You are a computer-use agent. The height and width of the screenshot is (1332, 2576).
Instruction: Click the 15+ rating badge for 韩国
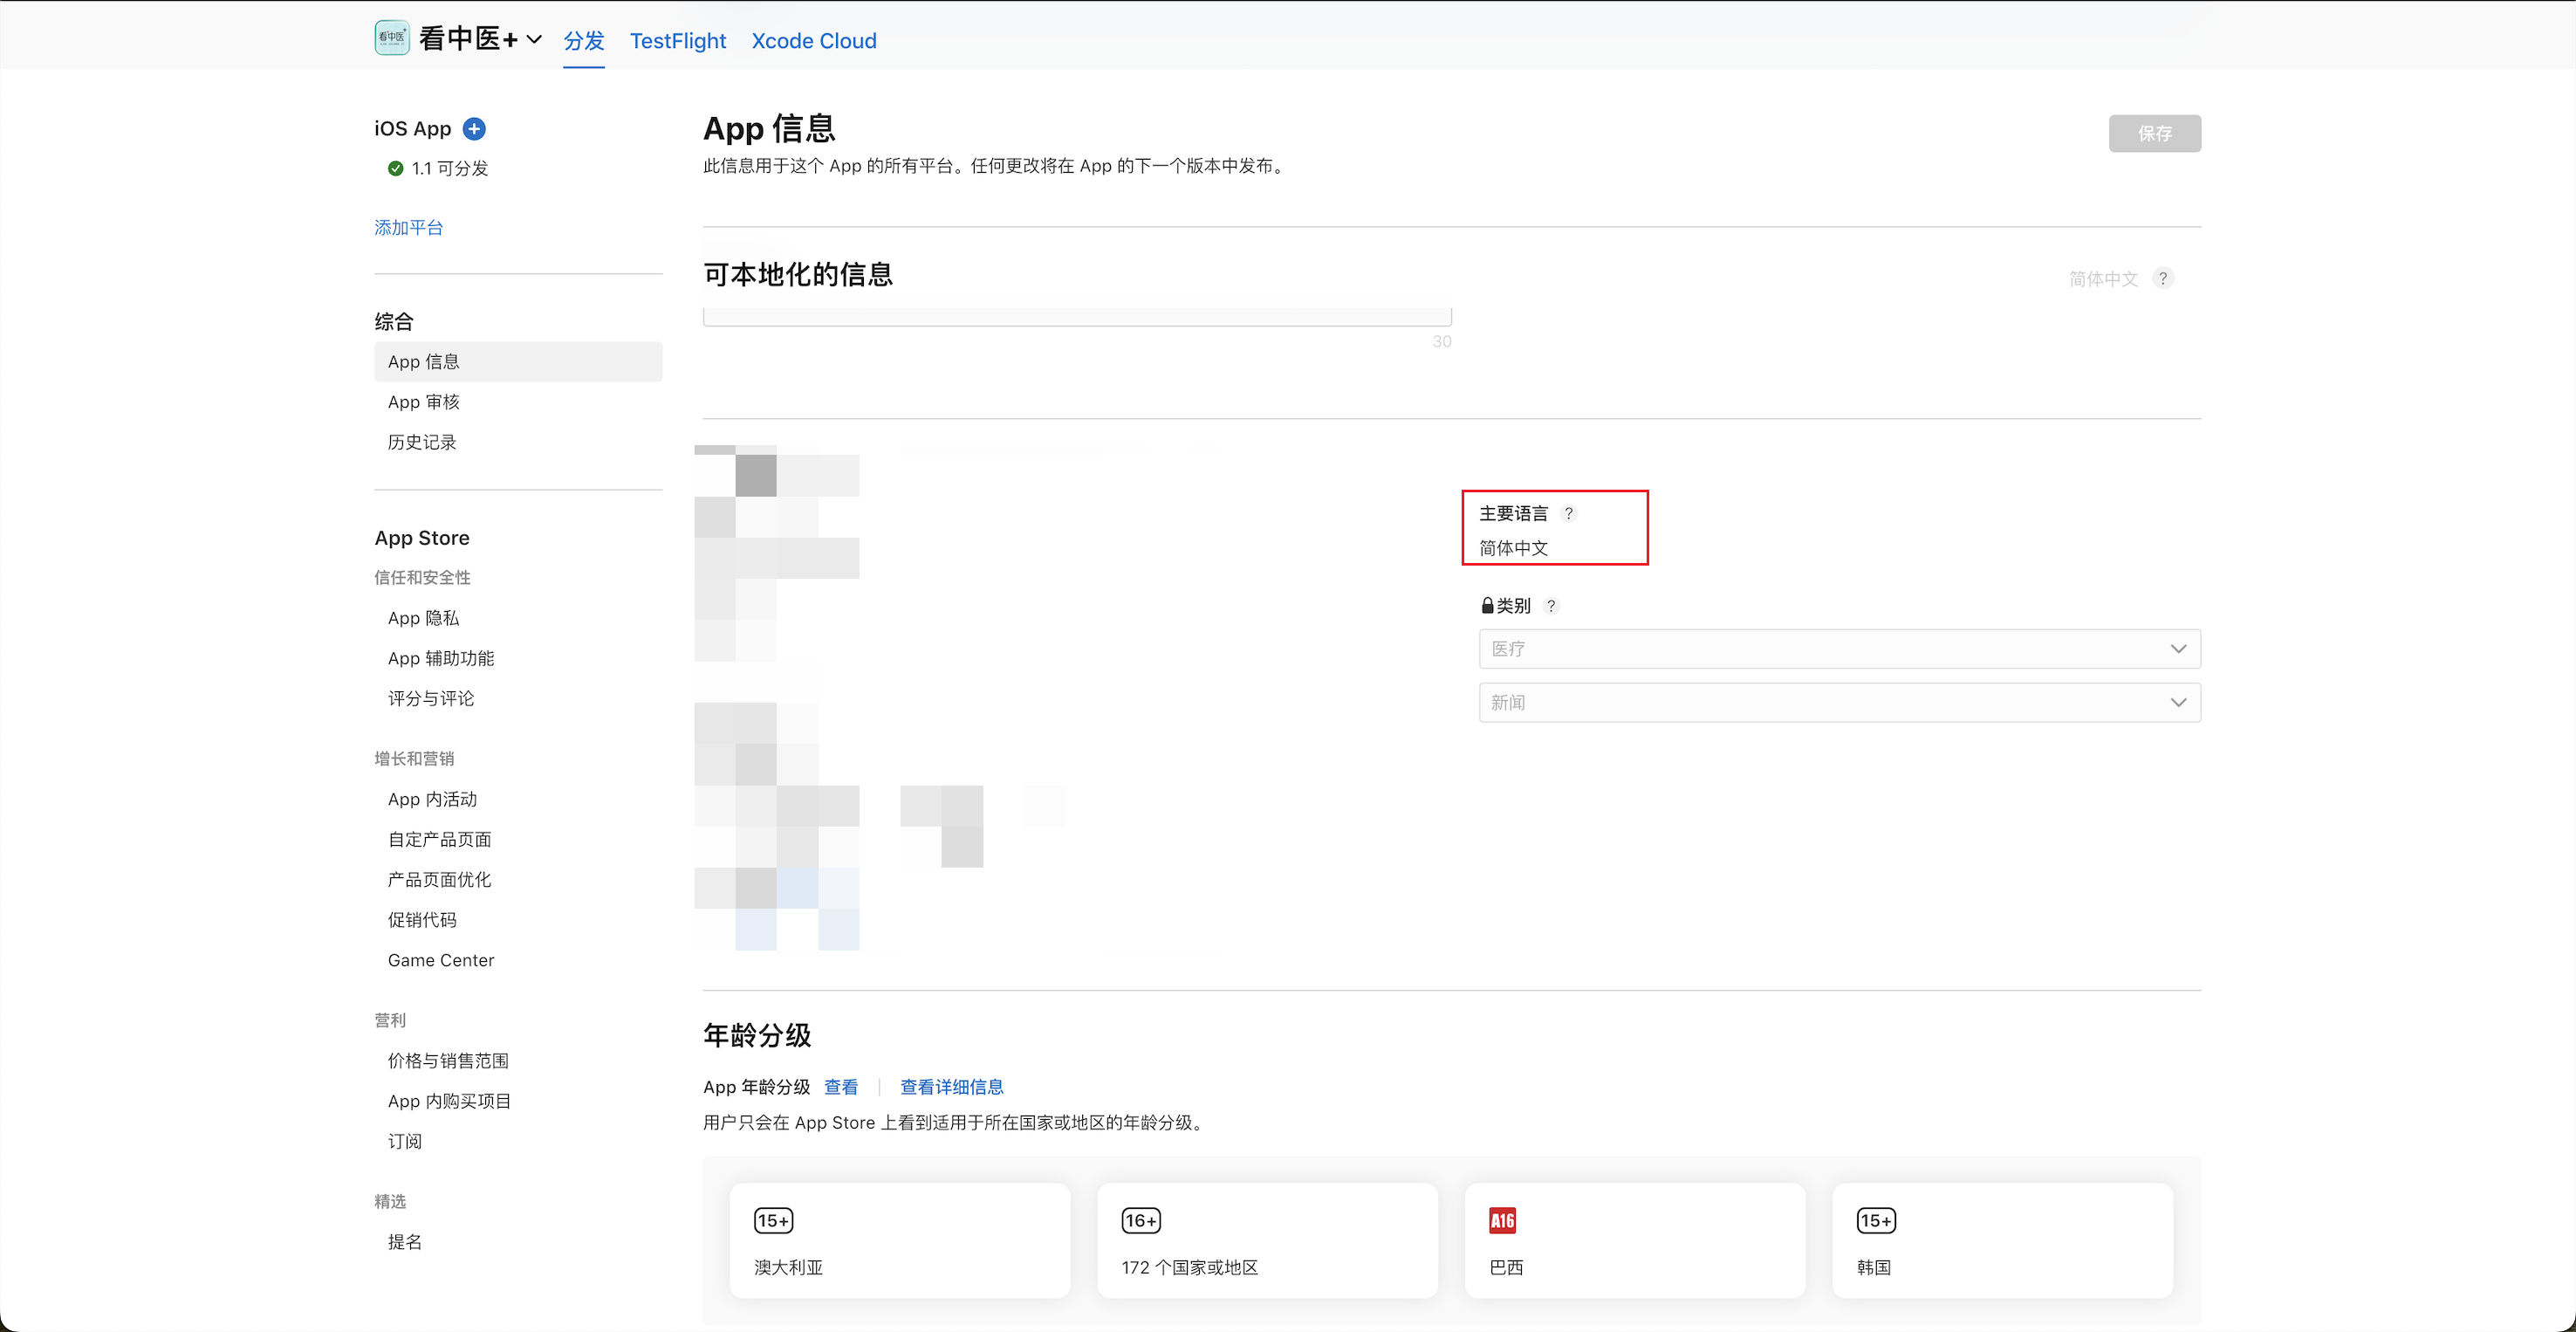(1876, 1220)
